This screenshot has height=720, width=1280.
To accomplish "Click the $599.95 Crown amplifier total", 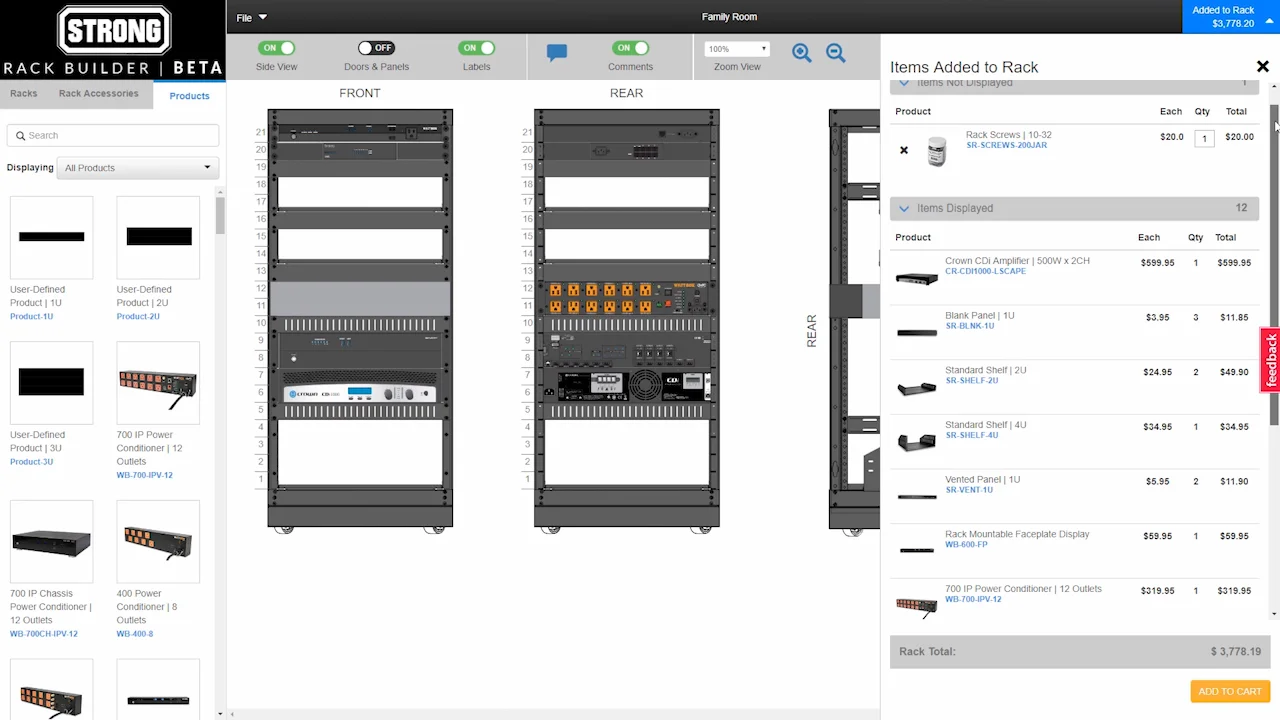I will 1234,263.
